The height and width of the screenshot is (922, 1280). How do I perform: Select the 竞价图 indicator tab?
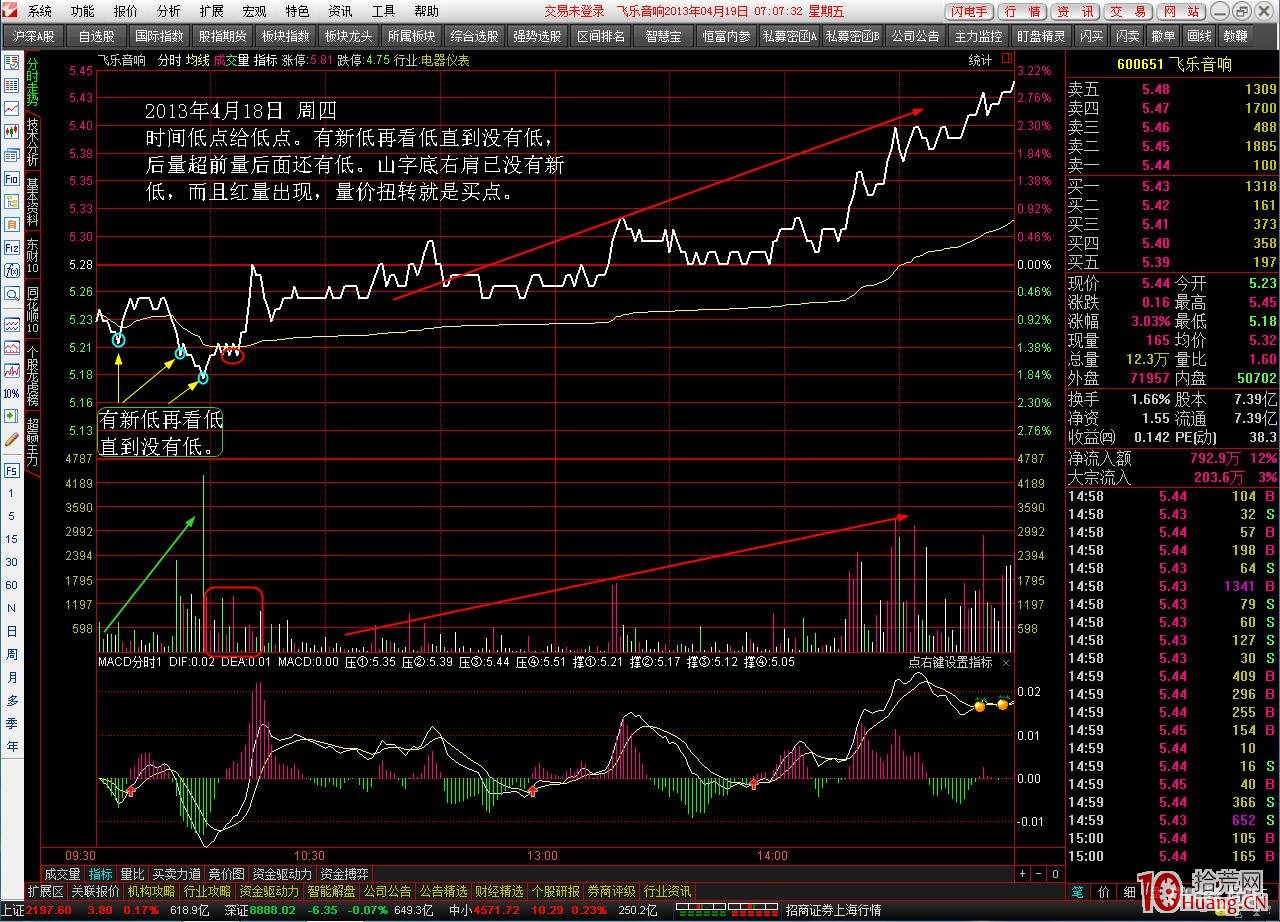click(227, 874)
